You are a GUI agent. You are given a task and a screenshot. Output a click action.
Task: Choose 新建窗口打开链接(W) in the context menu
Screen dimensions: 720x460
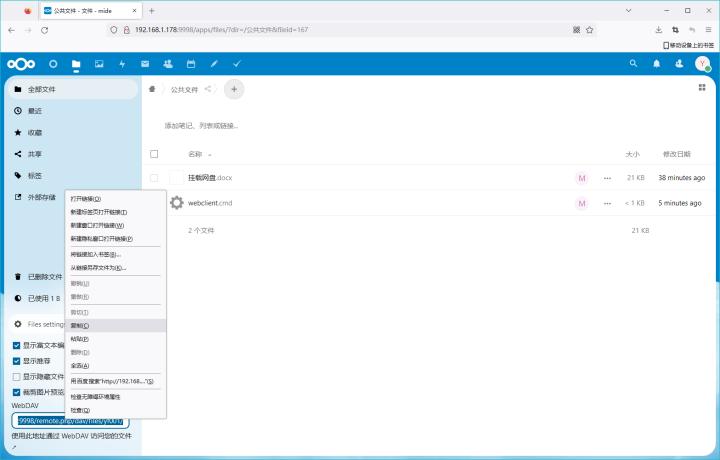point(116,225)
